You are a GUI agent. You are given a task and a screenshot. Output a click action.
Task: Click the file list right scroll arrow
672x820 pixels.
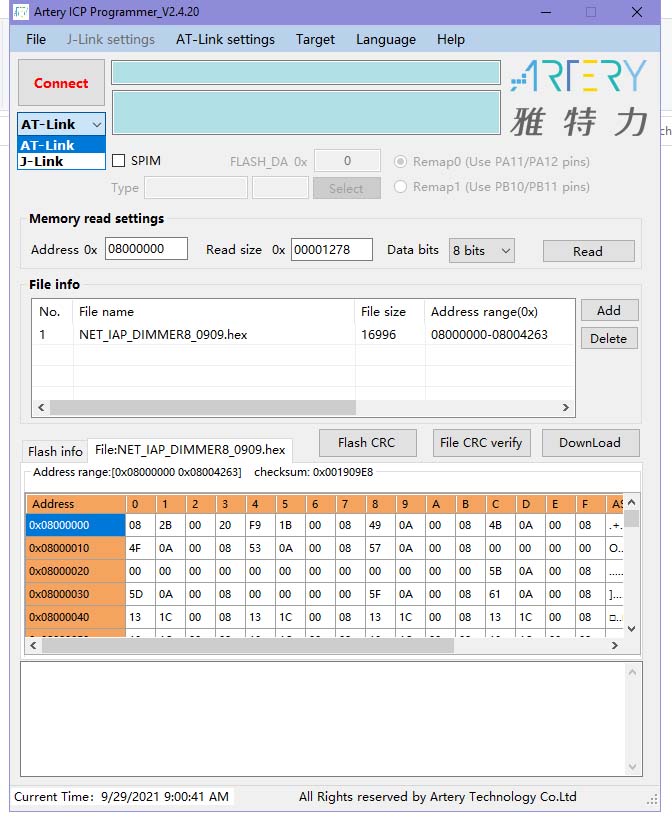(x=566, y=408)
